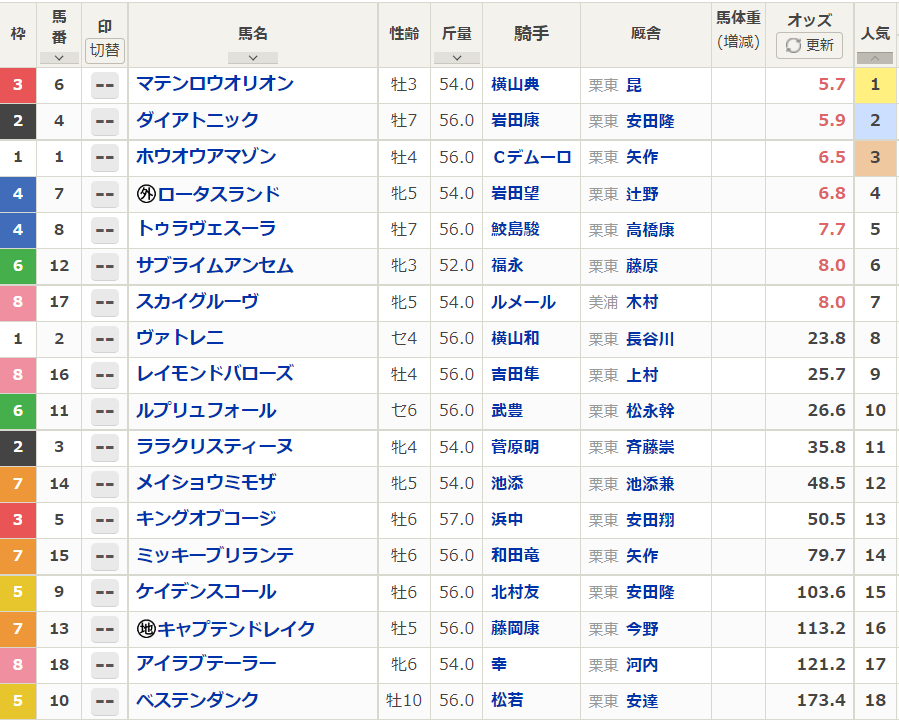Select odds value 5.7
The height and width of the screenshot is (720, 899).
[x=831, y=84]
